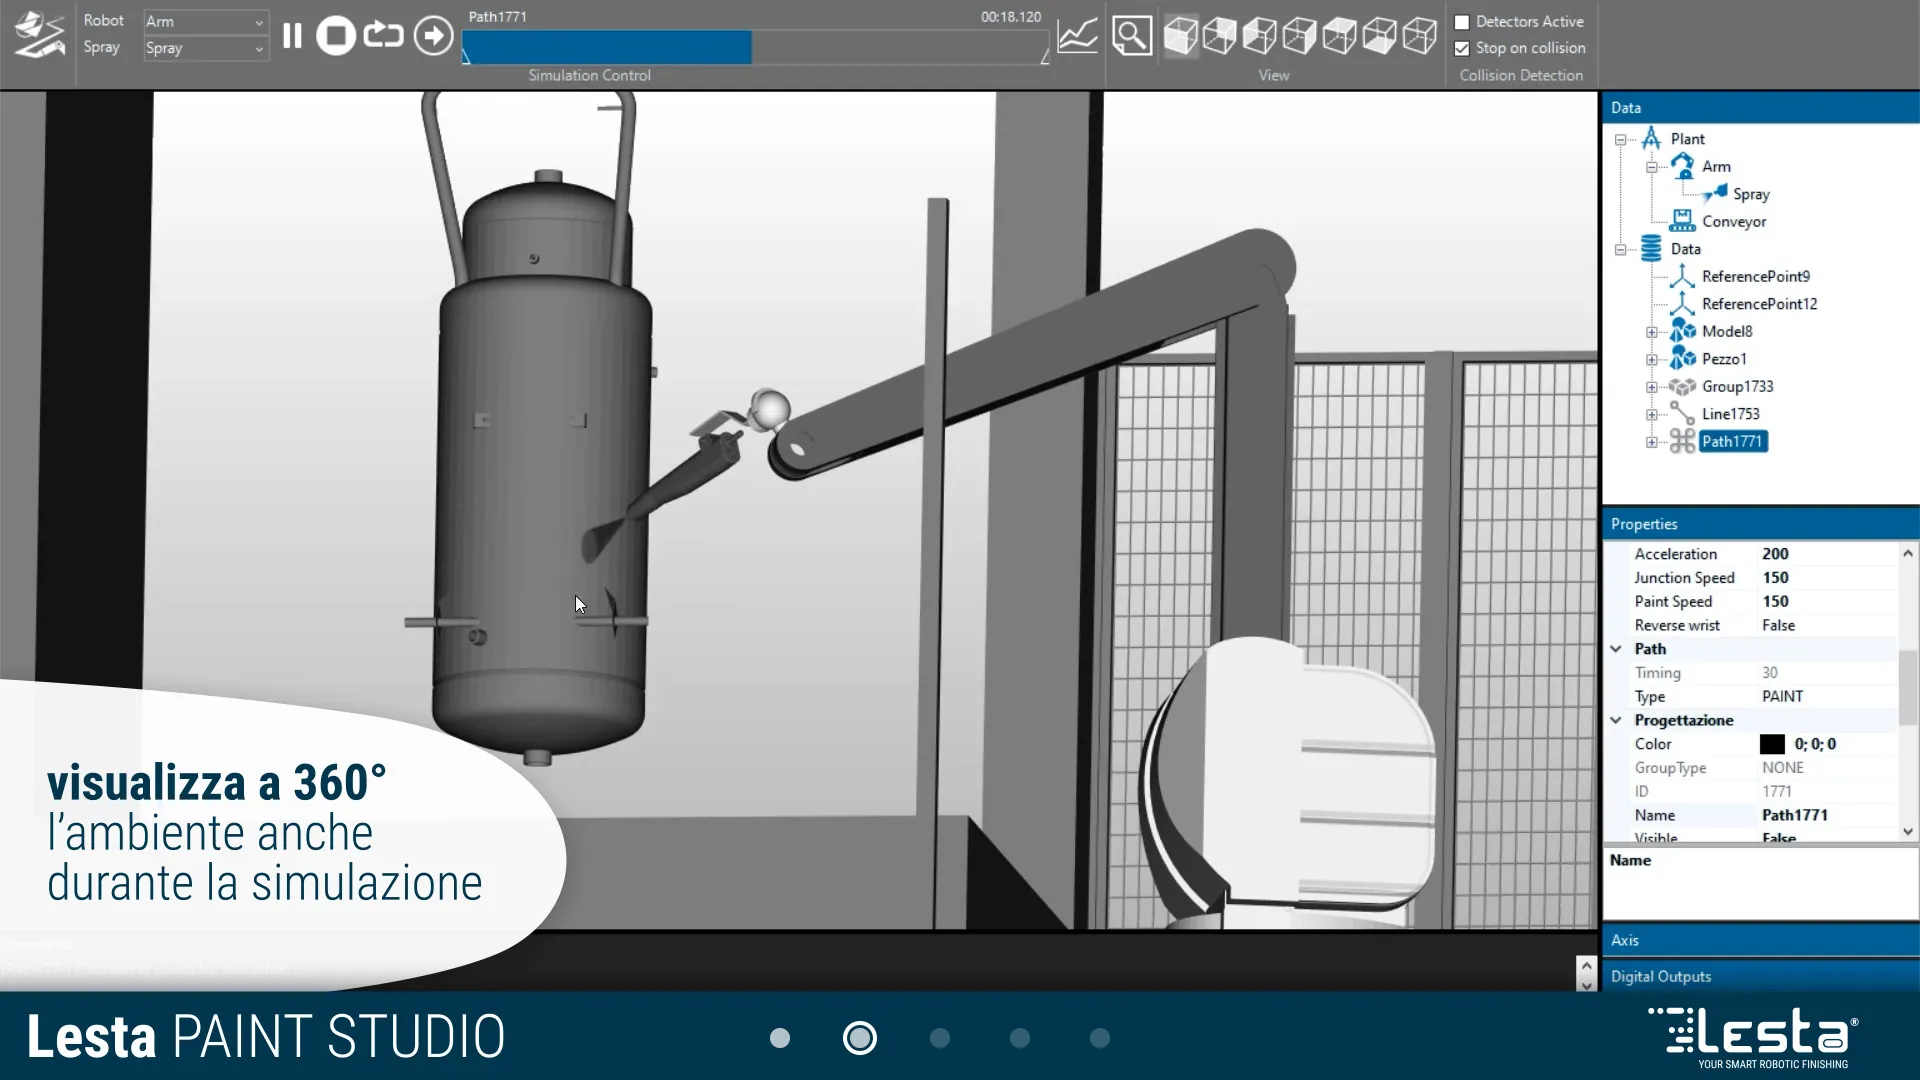The width and height of the screenshot is (1920, 1080).
Task: Expand the Pezzo1 tree node
Action: tap(1652, 359)
